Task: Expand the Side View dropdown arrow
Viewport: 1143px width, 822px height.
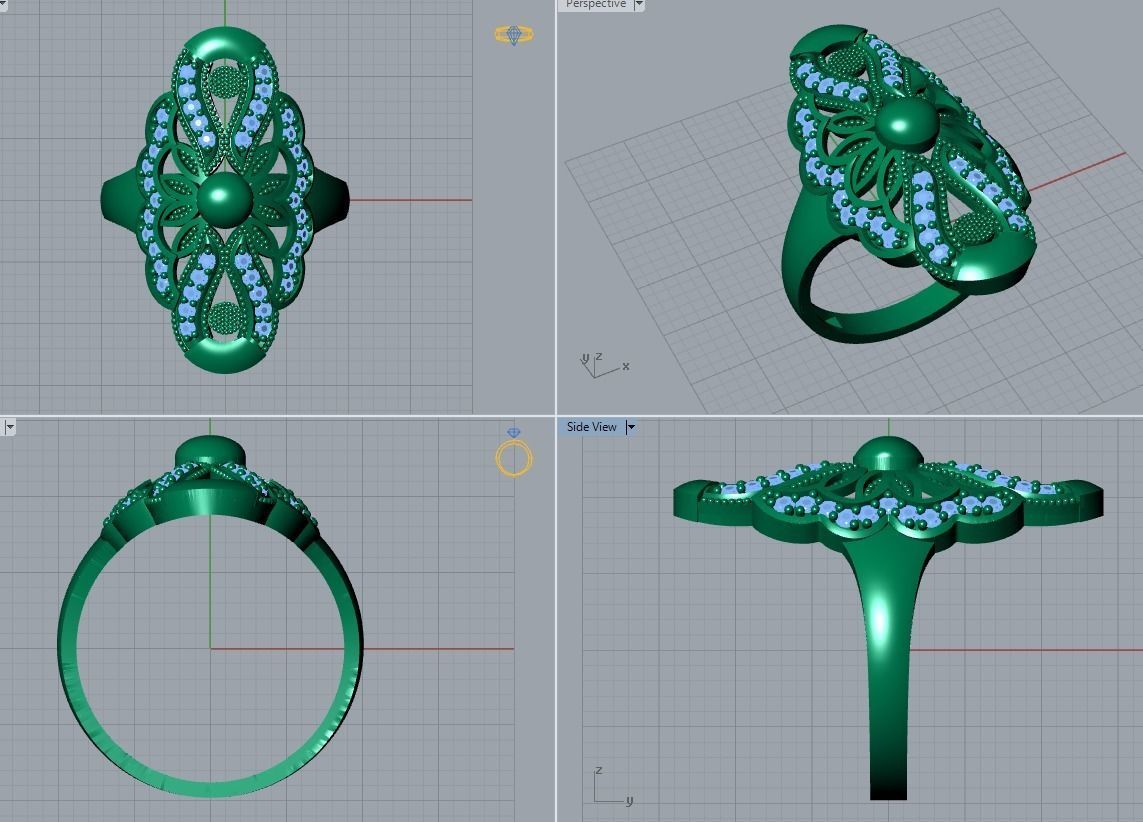Action: pos(631,427)
